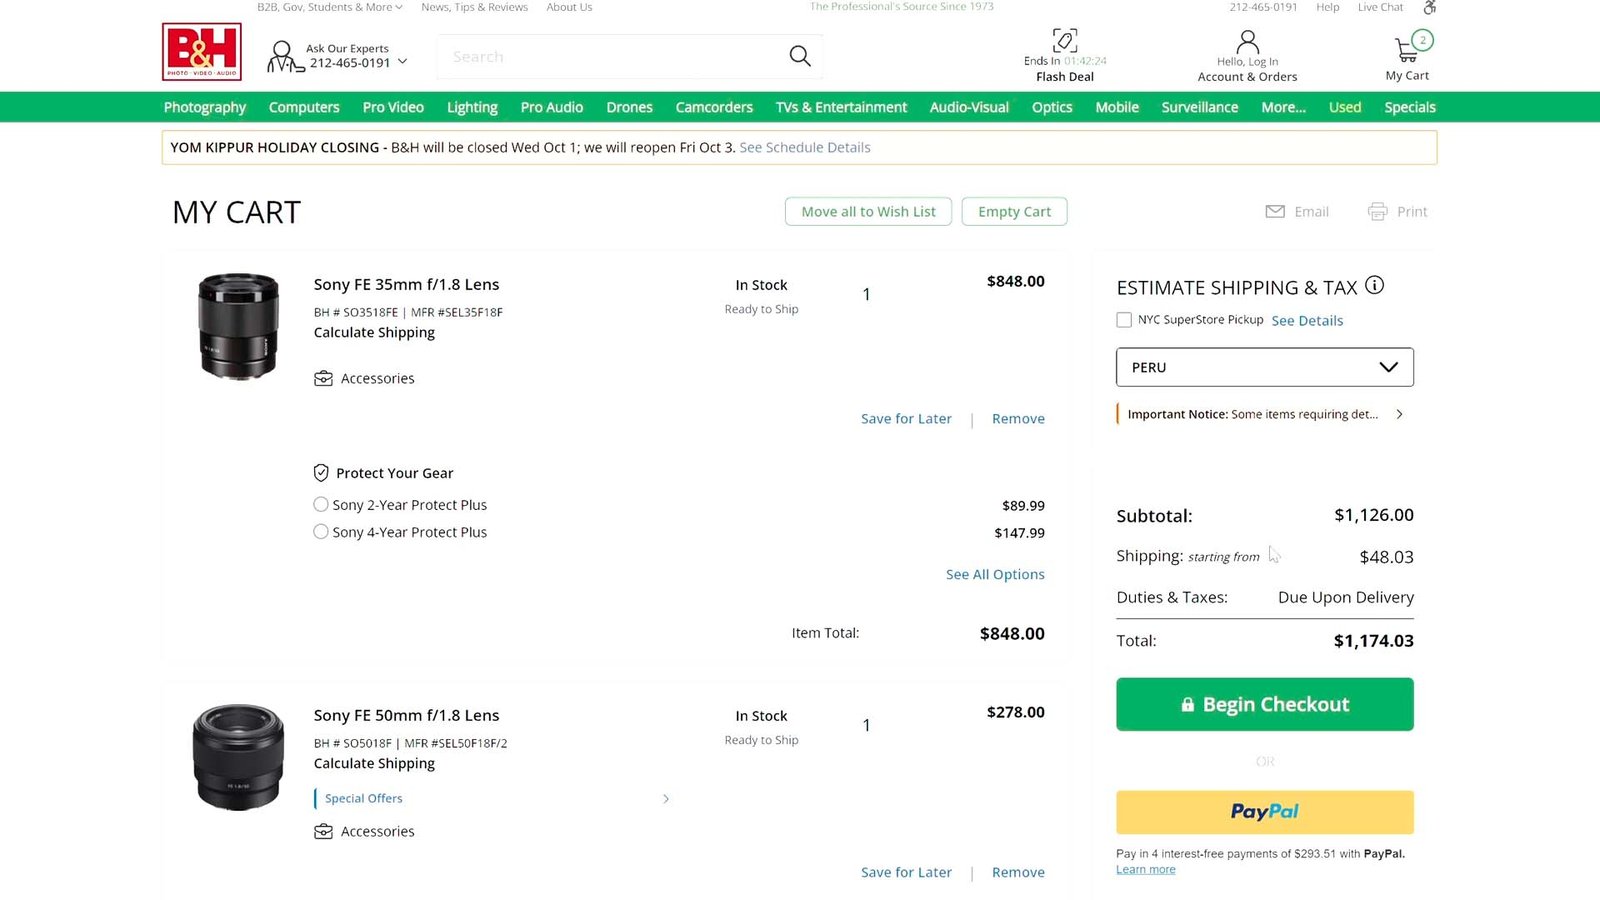The height and width of the screenshot is (900, 1600).
Task: Open the My Cart icon
Action: coord(1407,49)
